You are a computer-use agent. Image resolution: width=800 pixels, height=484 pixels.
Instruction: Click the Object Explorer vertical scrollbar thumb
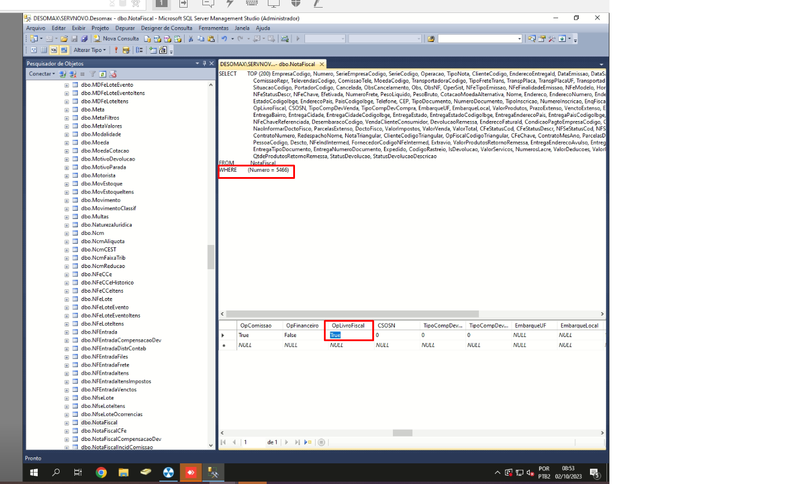pos(210,257)
